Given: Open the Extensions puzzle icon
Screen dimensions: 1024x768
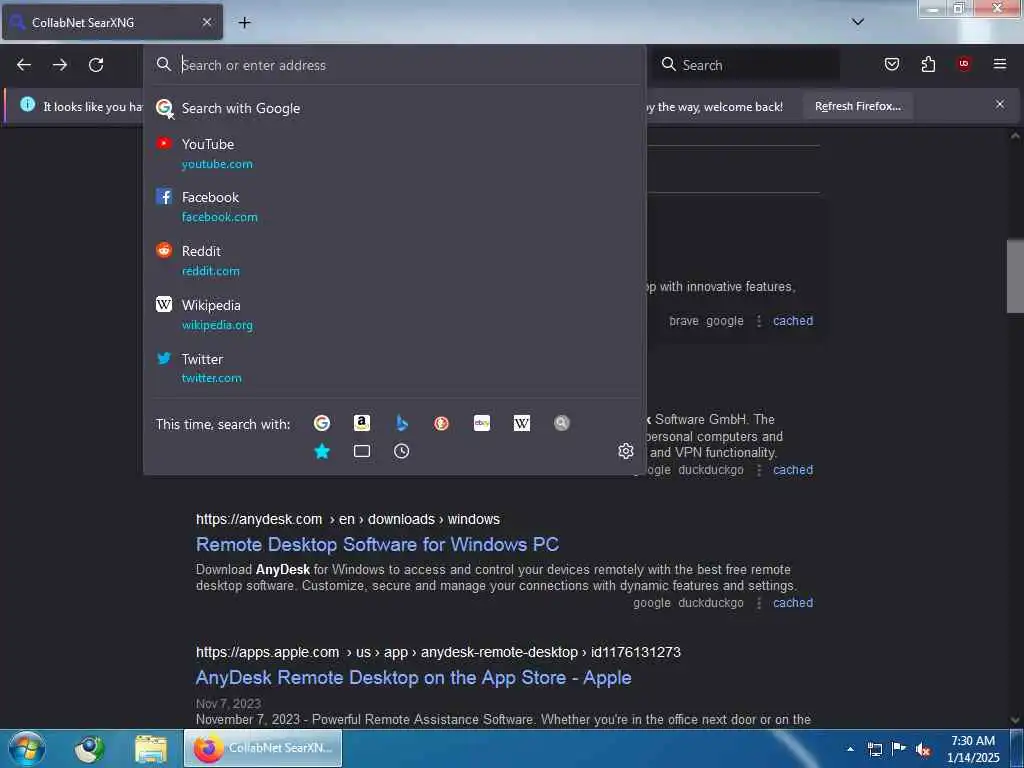Looking at the screenshot, I should point(928,64).
